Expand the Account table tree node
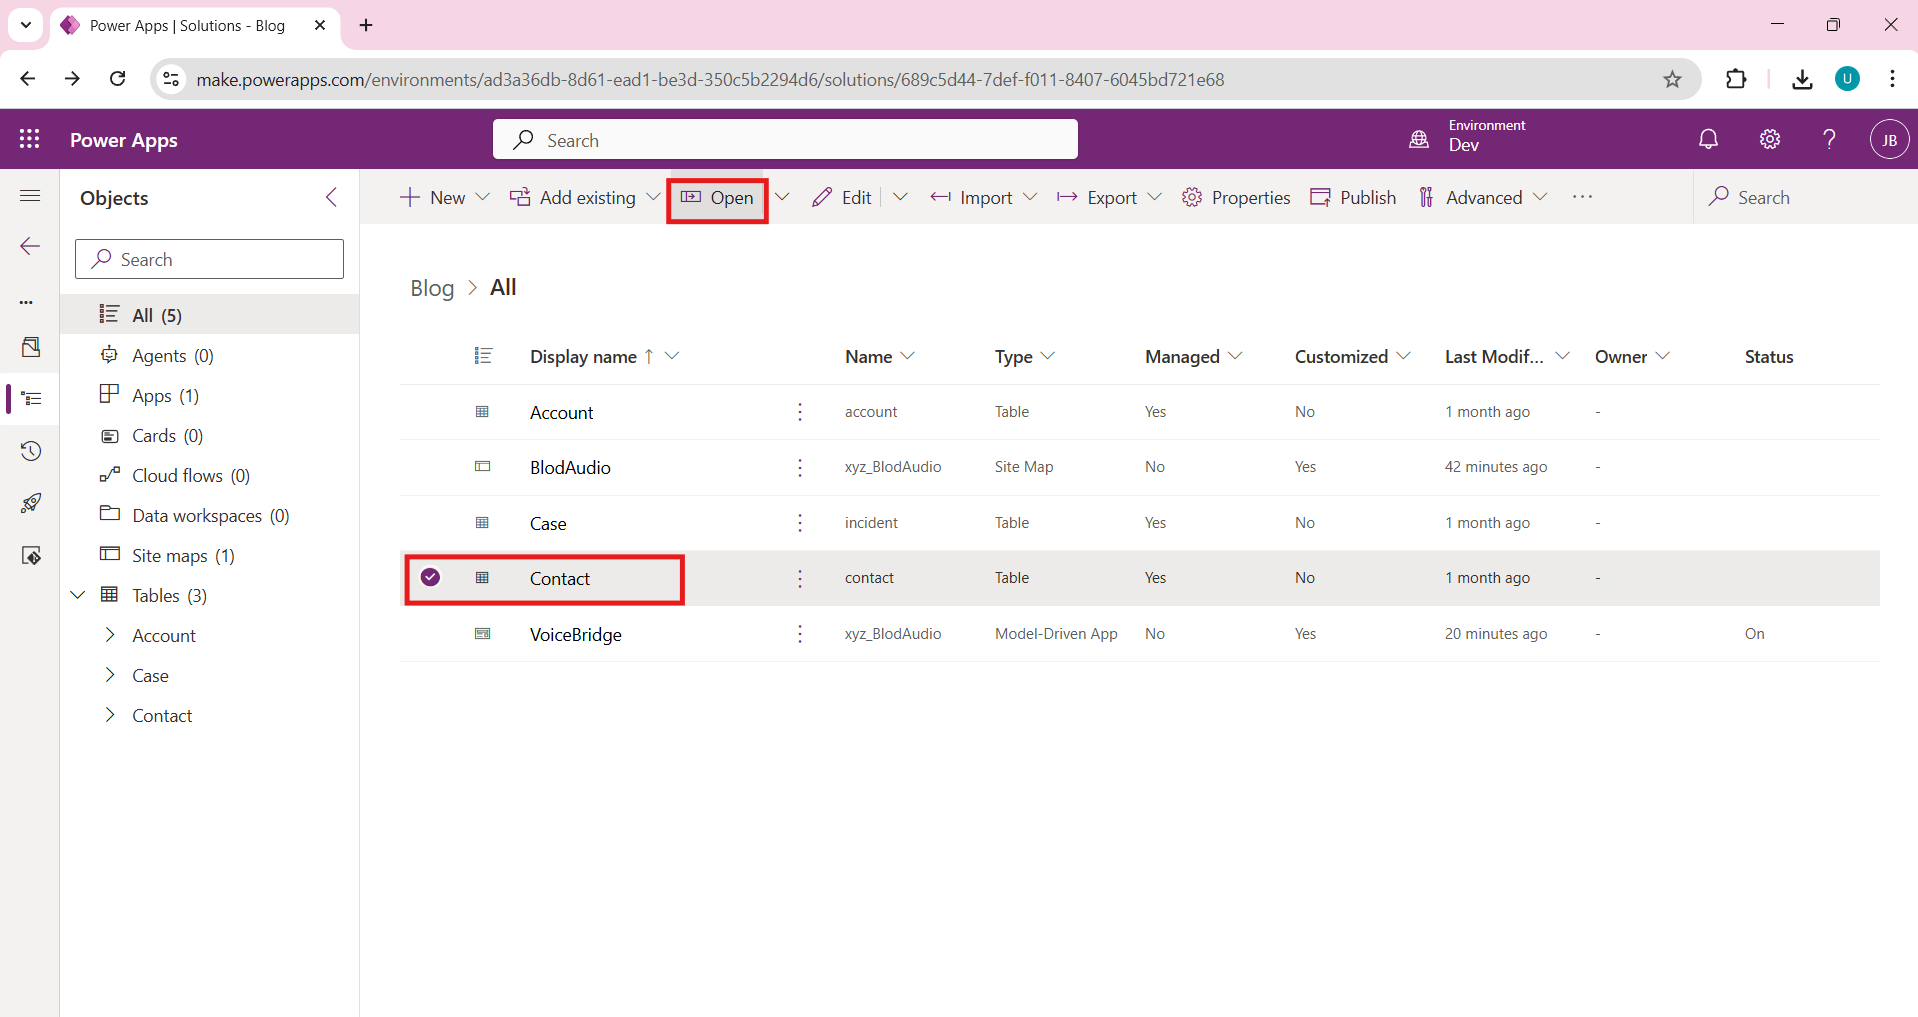The width and height of the screenshot is (1918, 1017). 110,636
